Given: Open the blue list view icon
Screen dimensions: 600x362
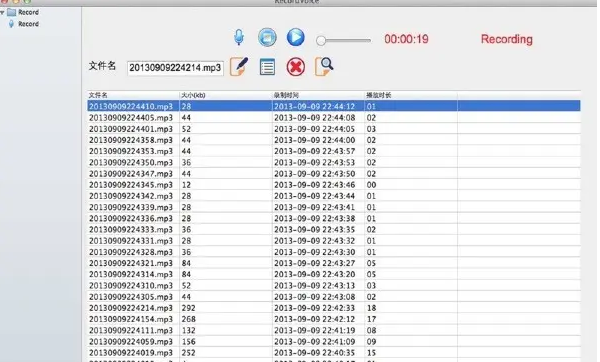Looking at the screenshot, I should tap(267, 67).
